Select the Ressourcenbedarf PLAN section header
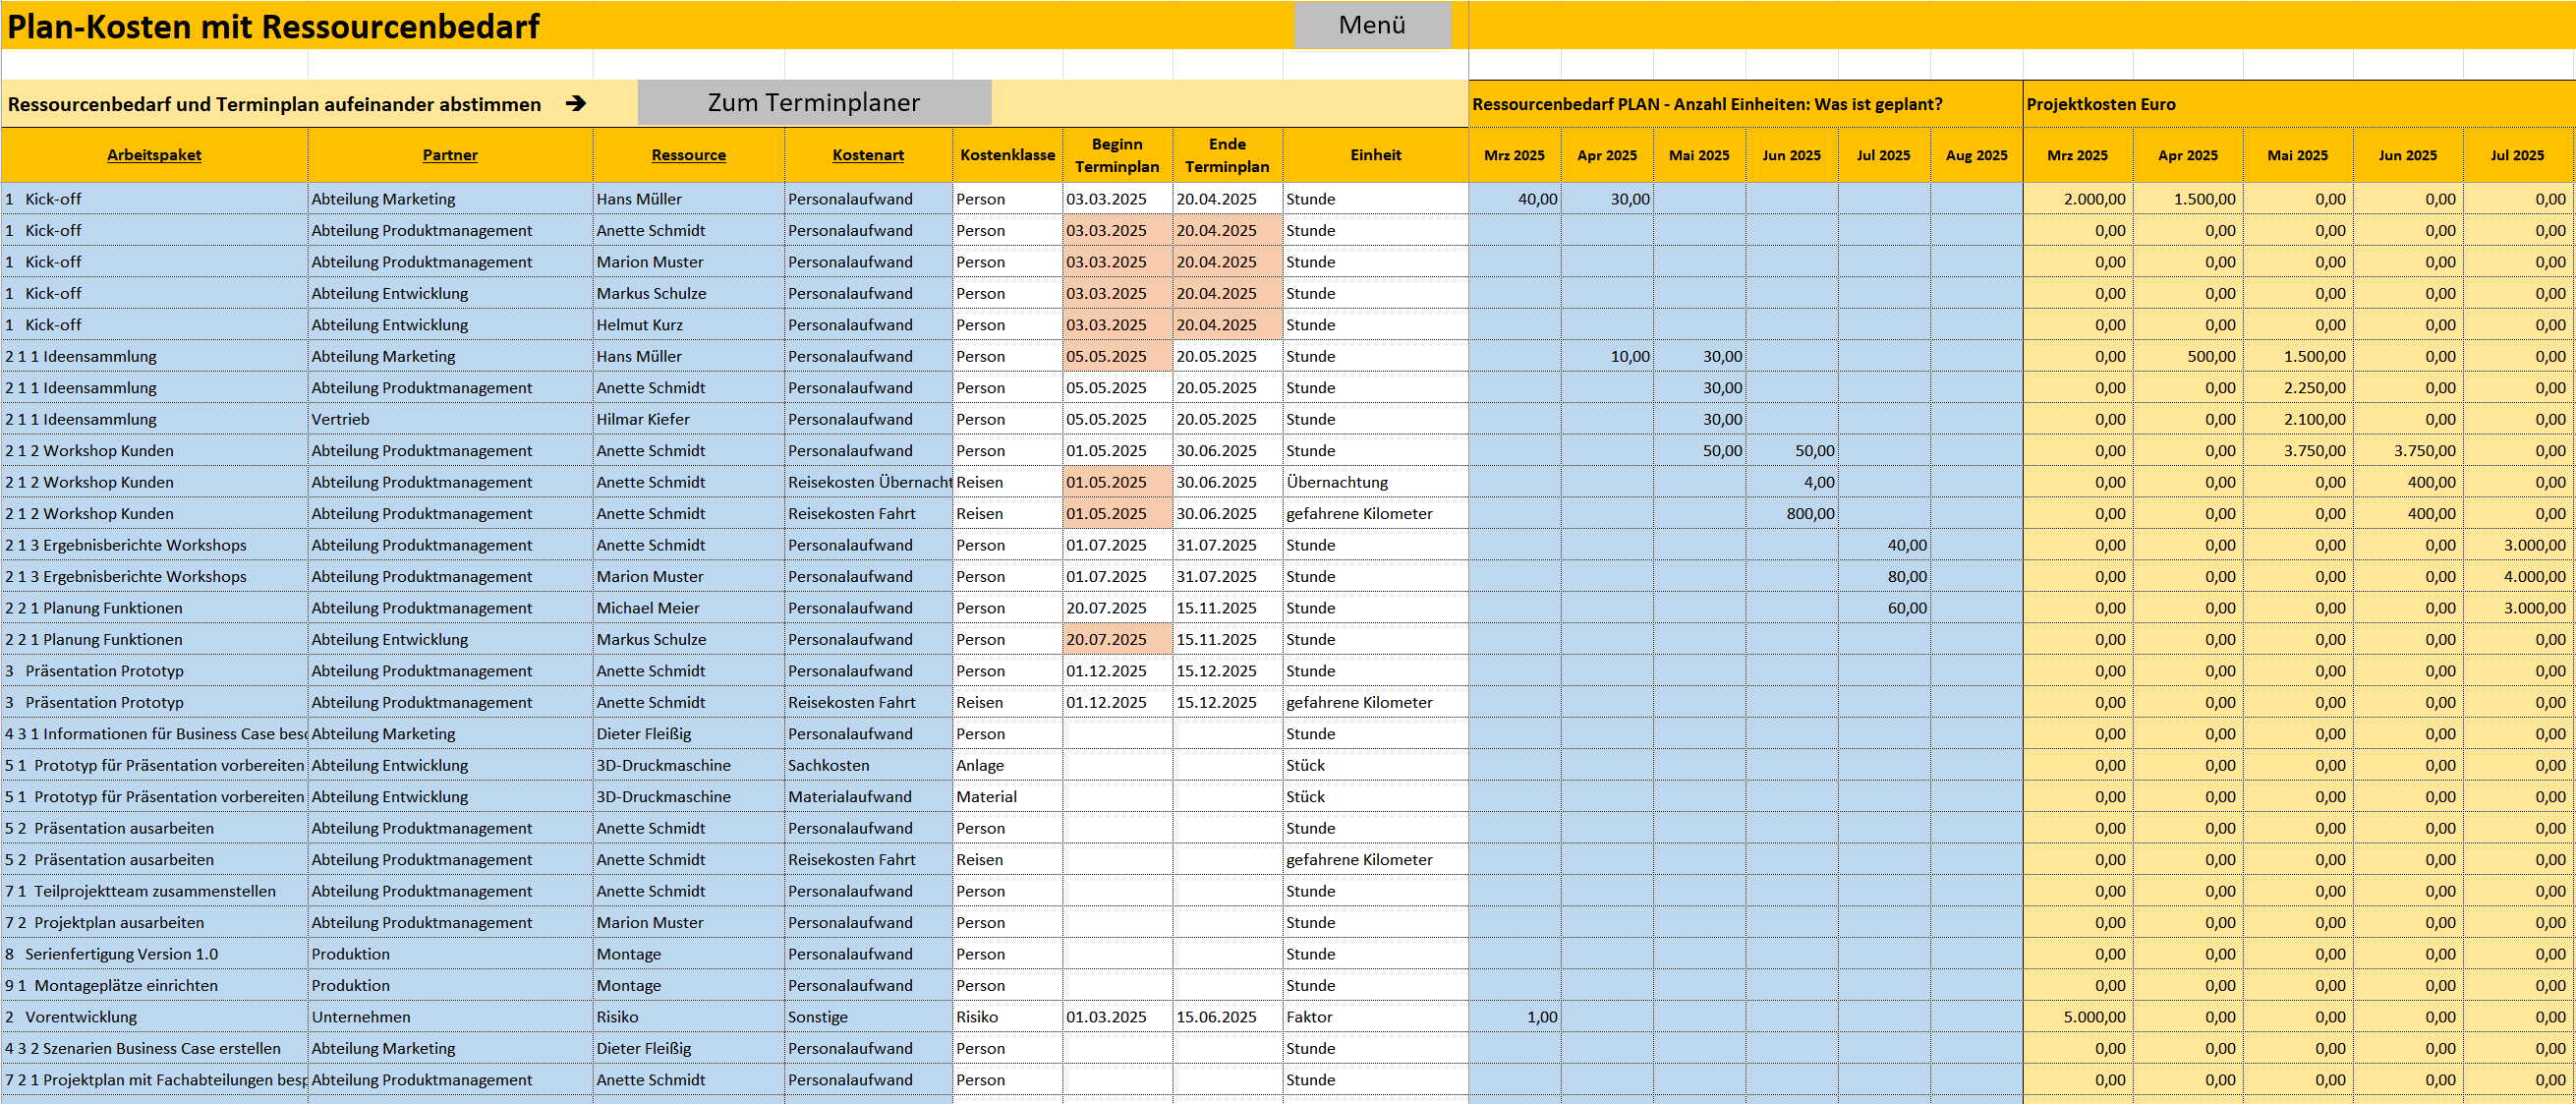 tap(1745, 104)
